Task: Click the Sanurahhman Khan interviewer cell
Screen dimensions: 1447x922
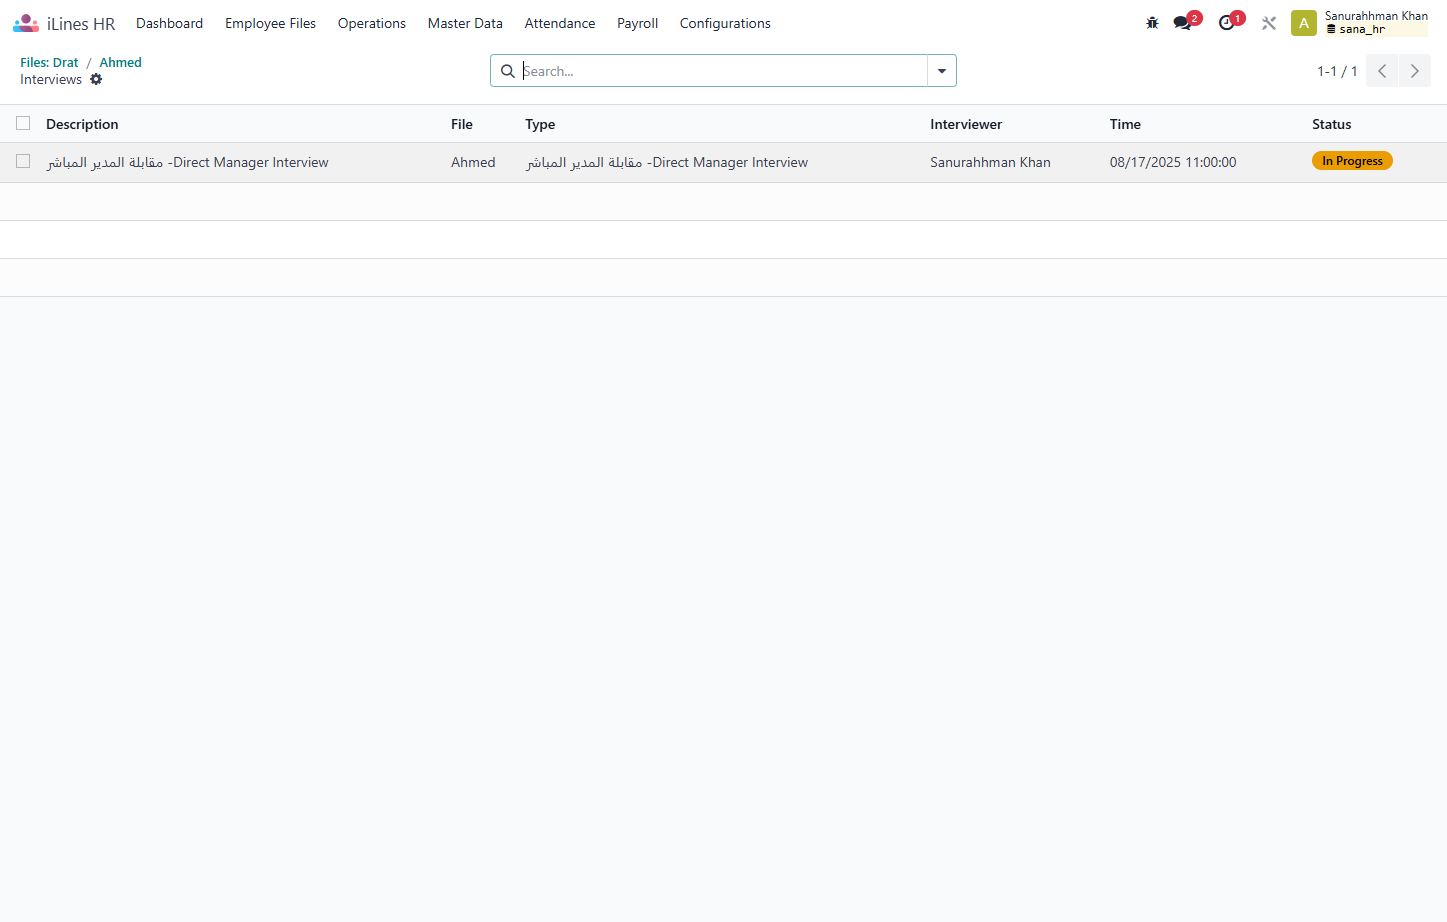Action: (x=990, y=162)
